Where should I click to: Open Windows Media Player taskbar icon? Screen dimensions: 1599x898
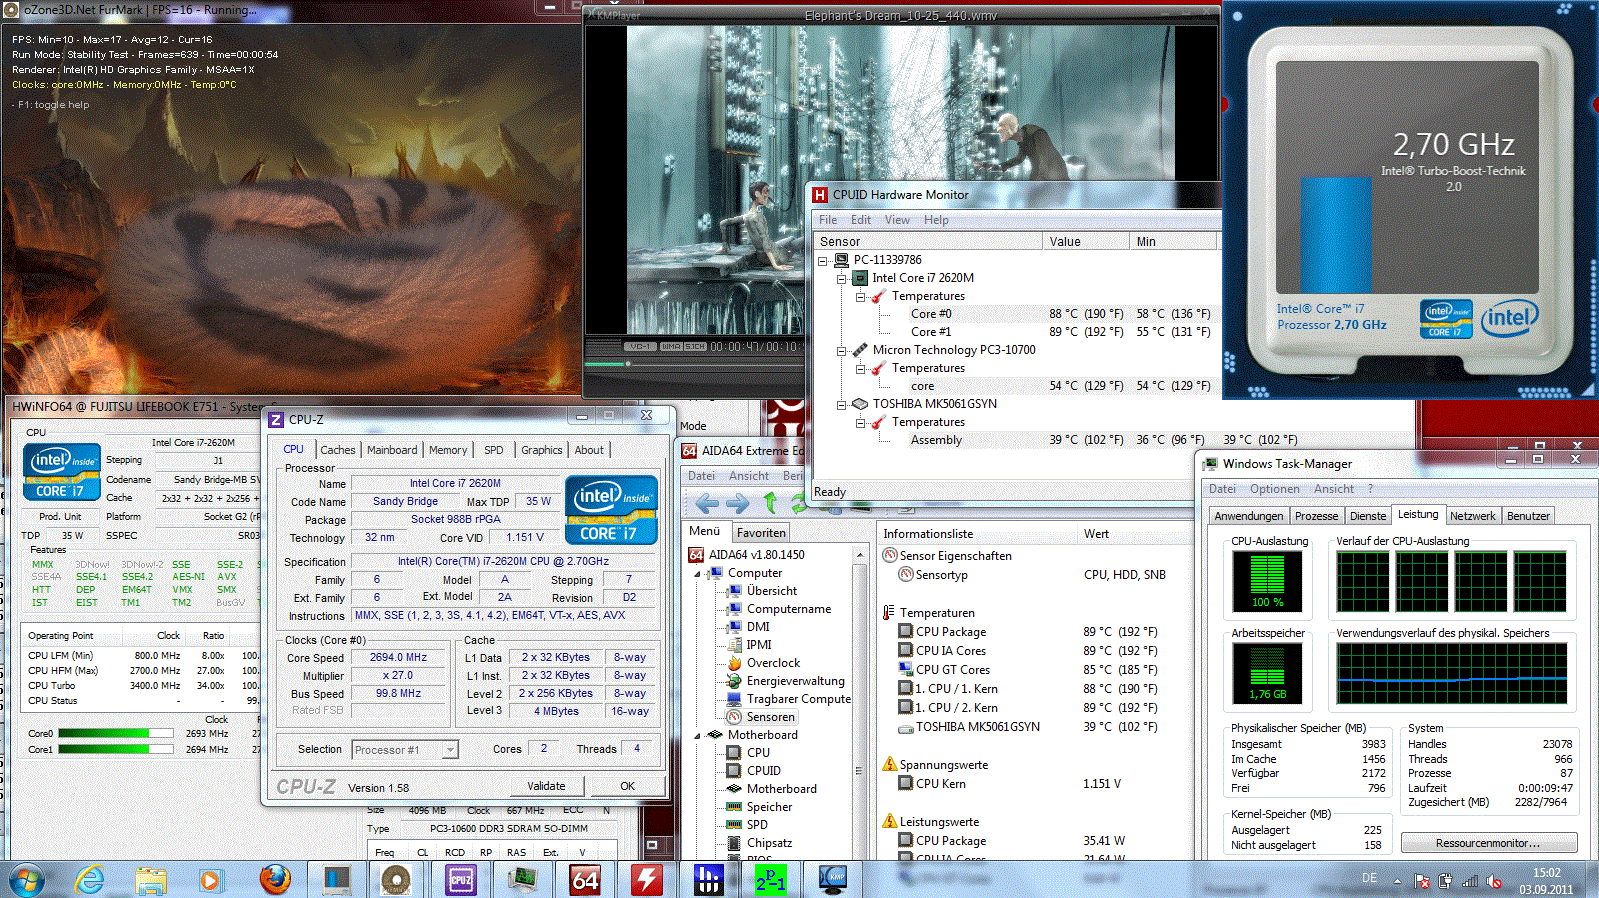209,880
